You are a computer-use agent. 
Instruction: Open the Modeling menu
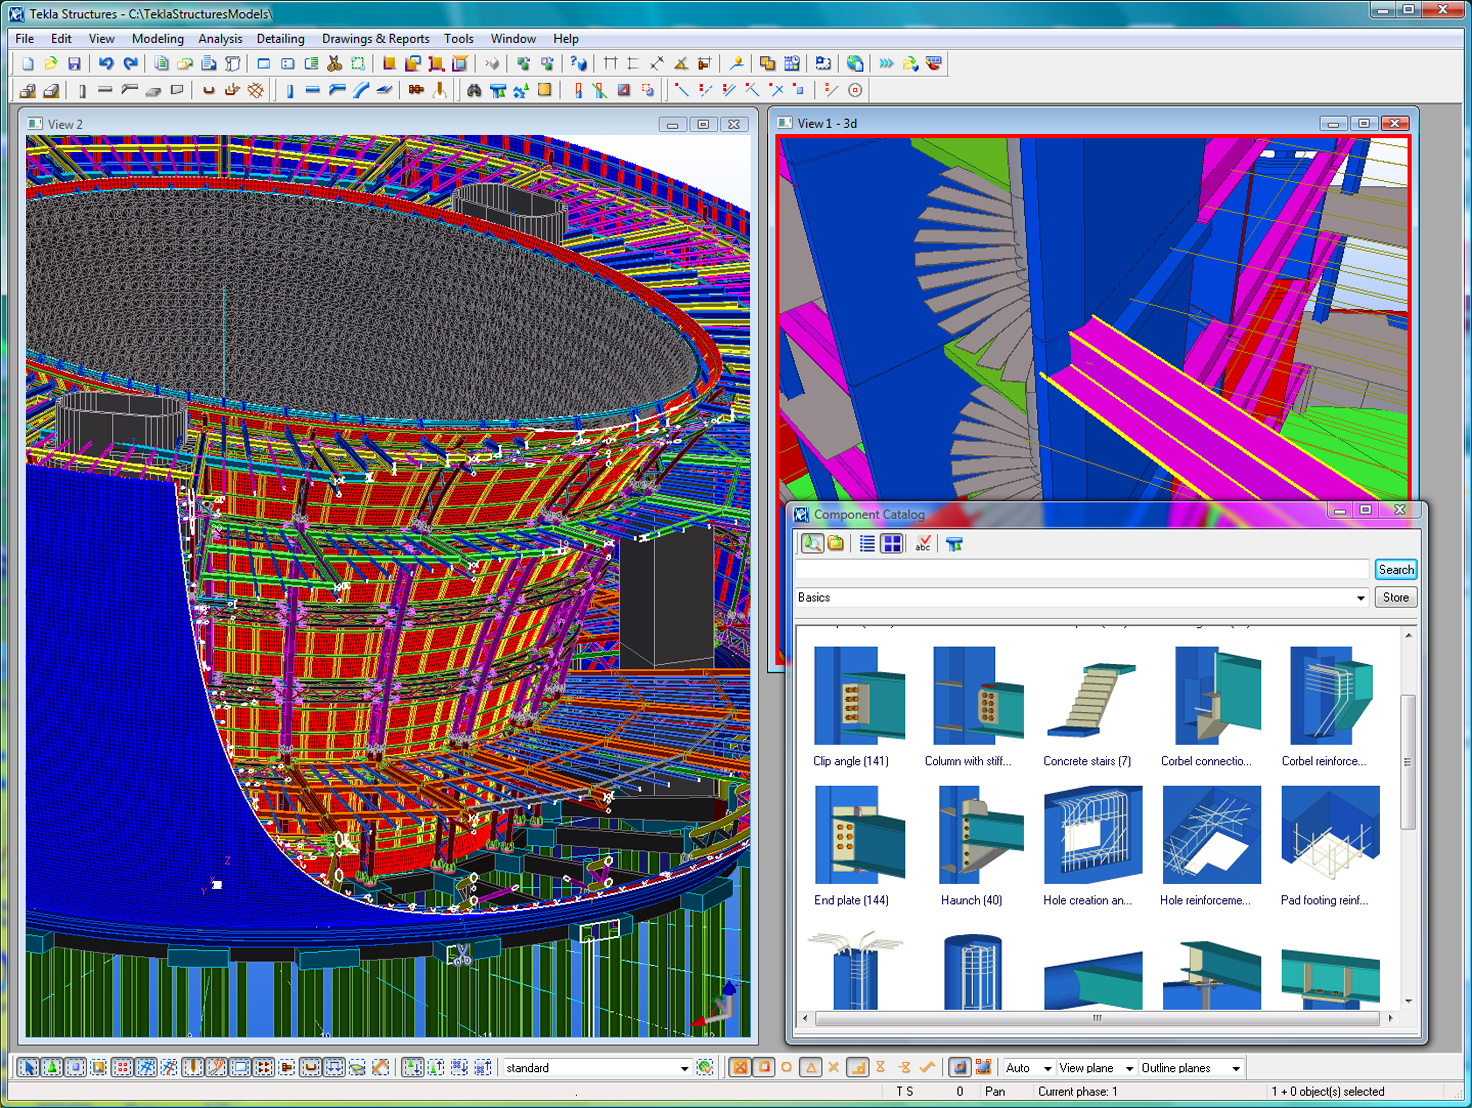tap(157, 39)
